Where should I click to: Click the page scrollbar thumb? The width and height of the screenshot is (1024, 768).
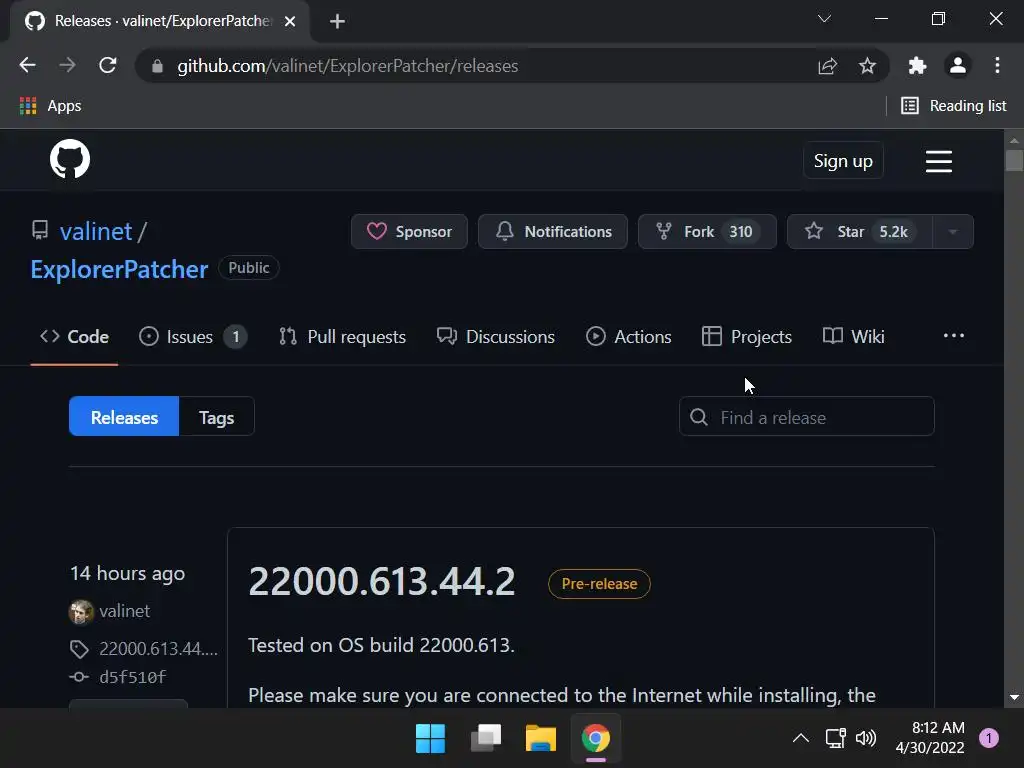click(1014, 160)
